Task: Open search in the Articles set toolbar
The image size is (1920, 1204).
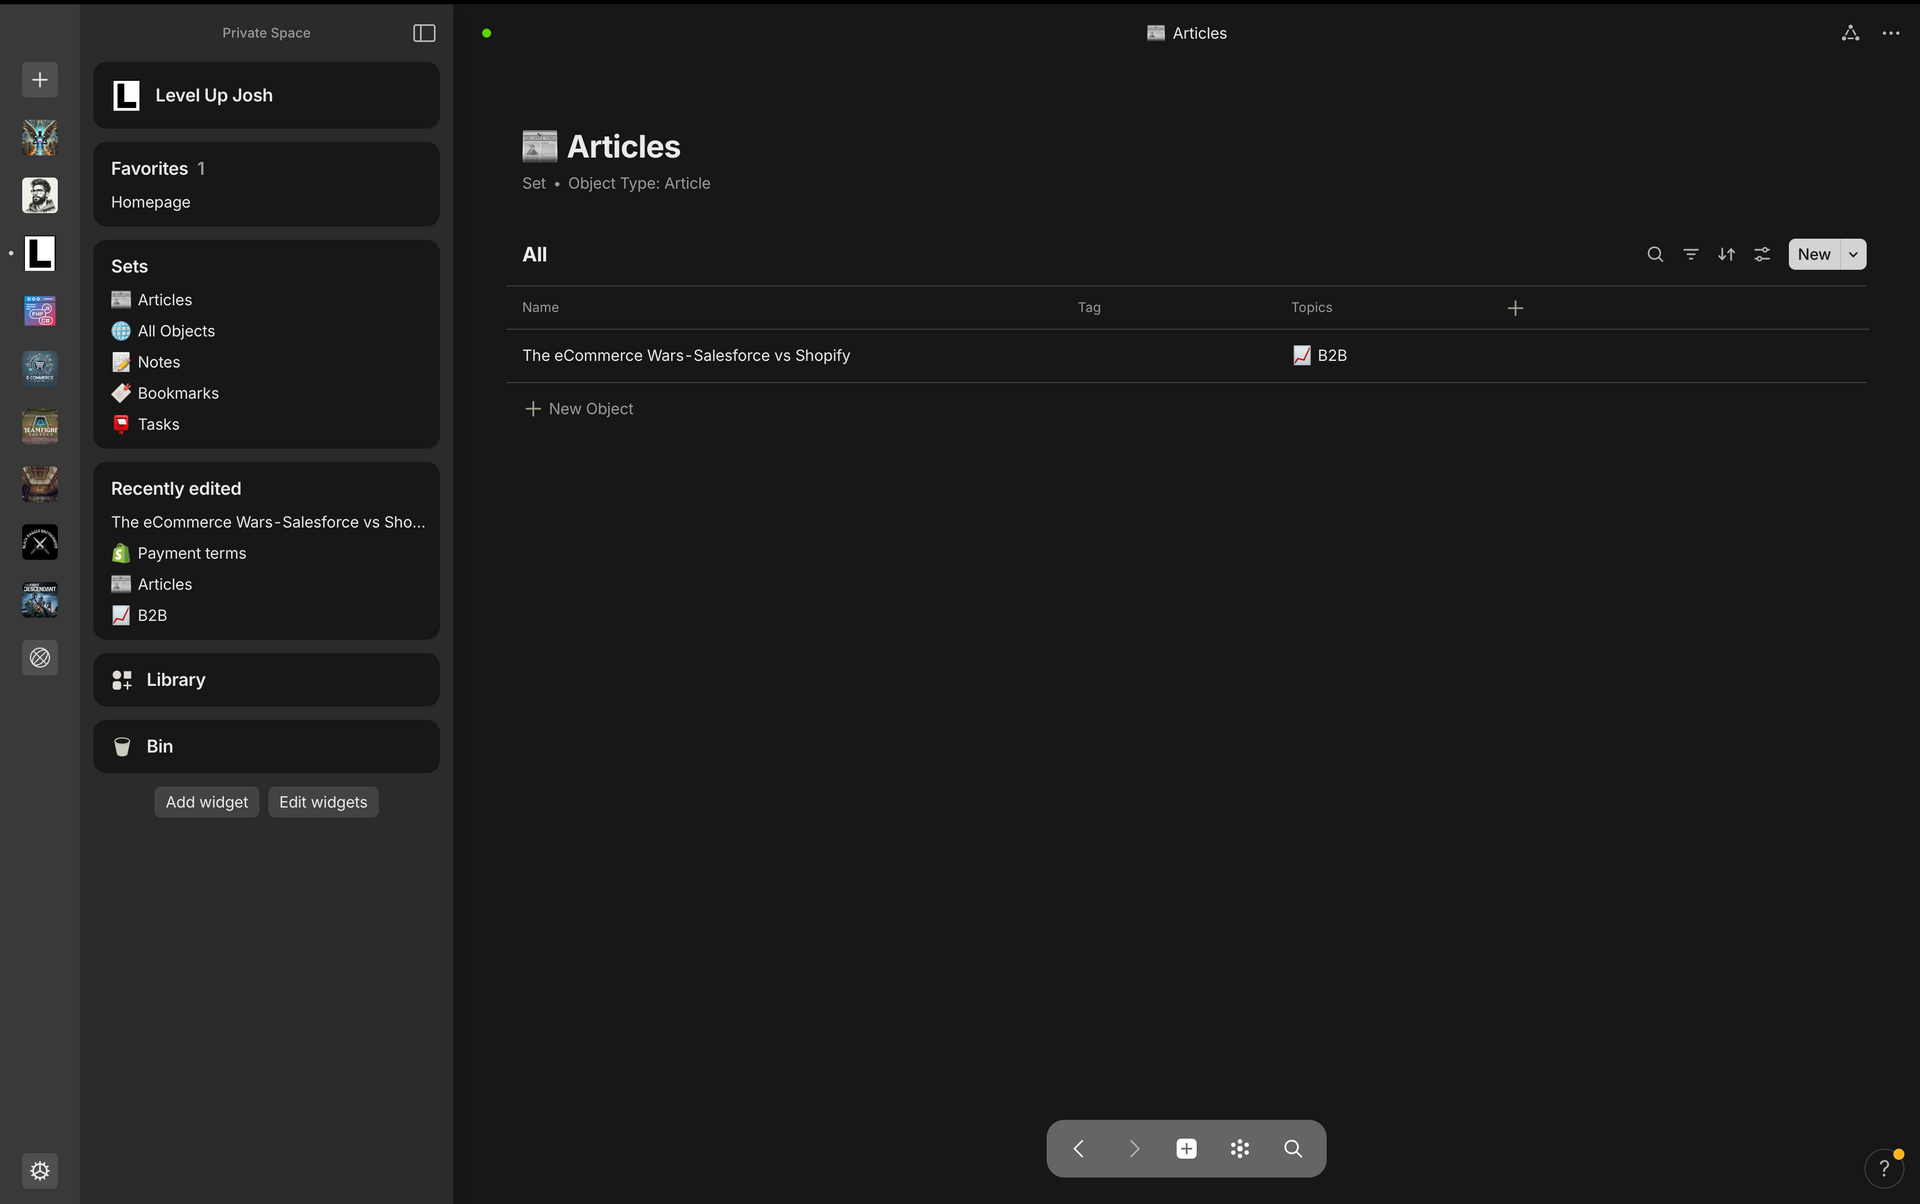Action: click(1655, 254)
